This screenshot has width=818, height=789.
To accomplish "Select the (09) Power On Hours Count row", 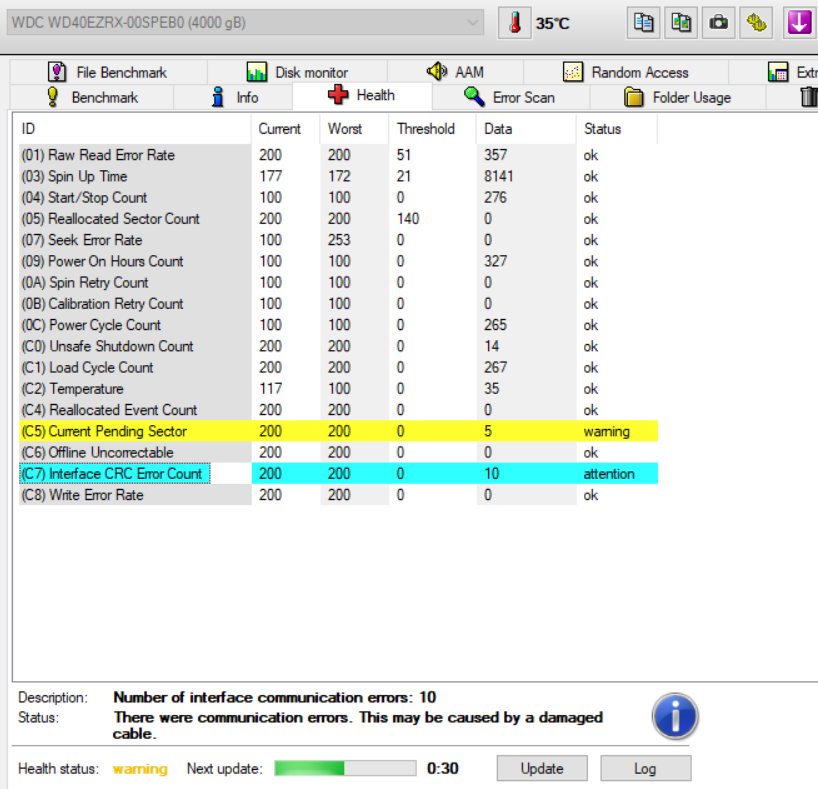I will coord(338,261).
